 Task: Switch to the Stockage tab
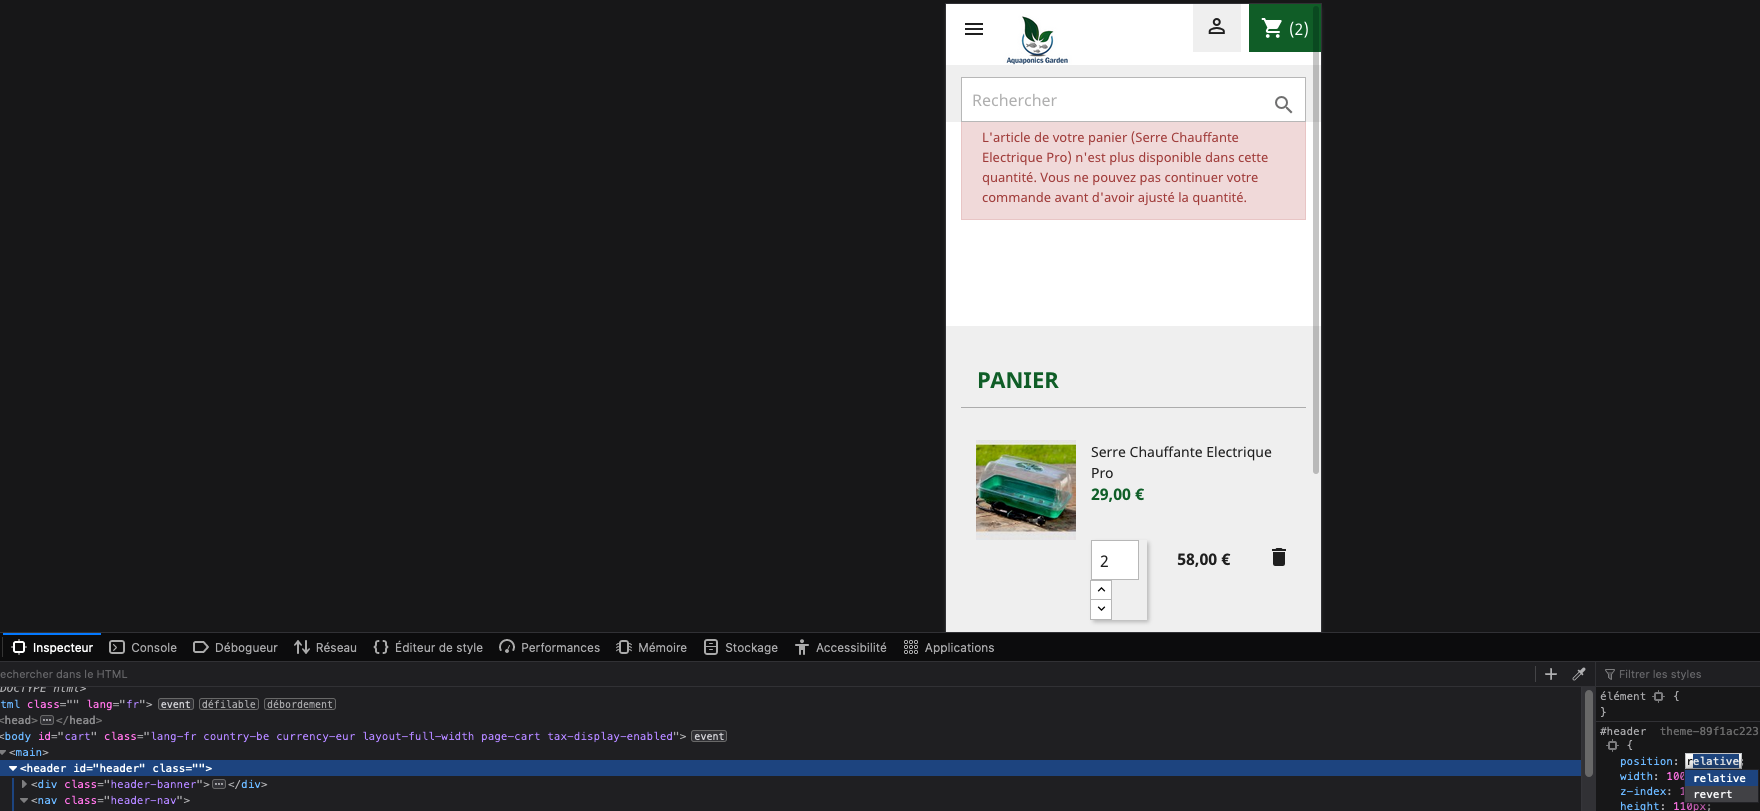coord(741,647)
